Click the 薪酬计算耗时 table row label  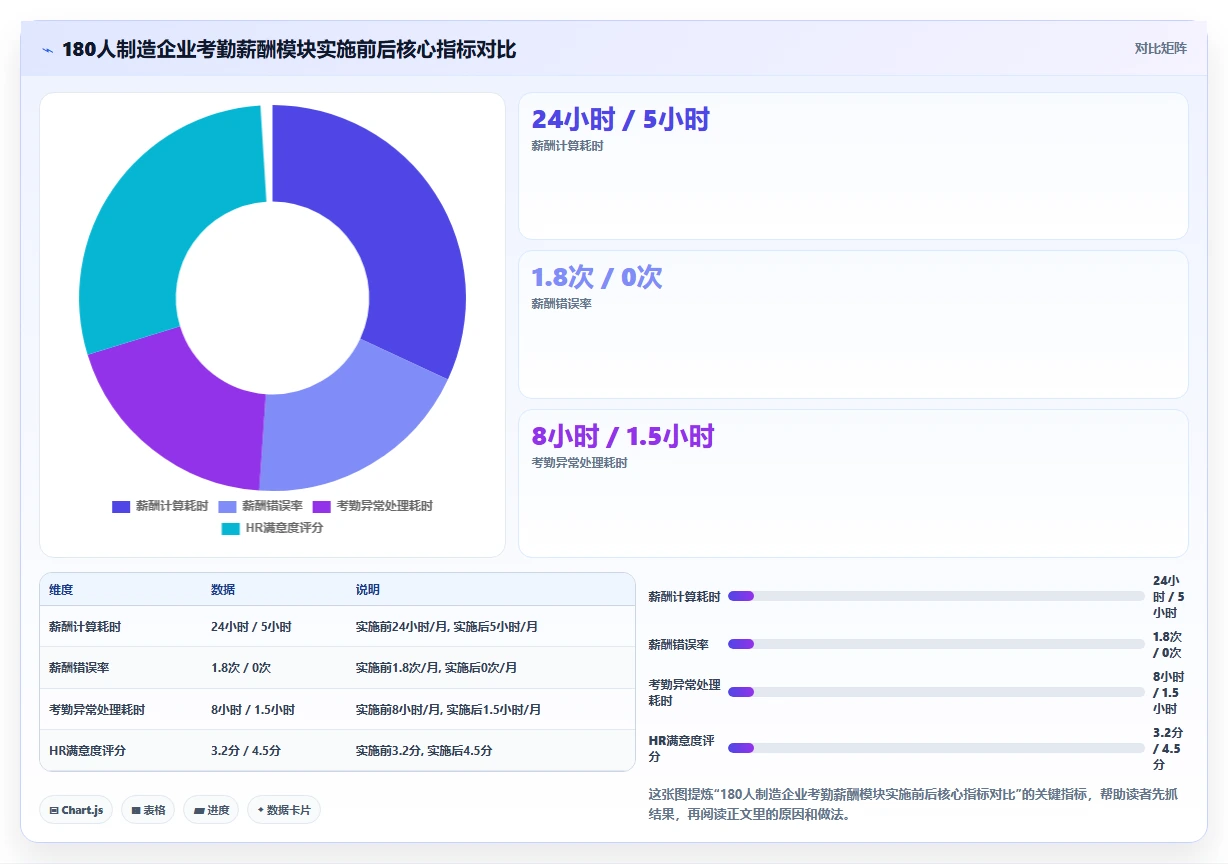(85, 627)
